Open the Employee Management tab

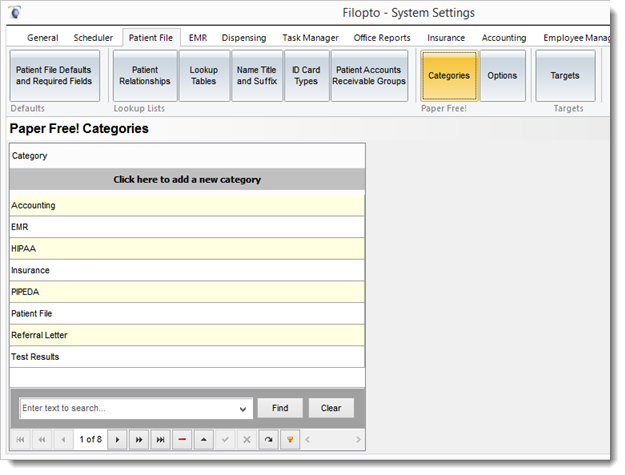[576, 38]
